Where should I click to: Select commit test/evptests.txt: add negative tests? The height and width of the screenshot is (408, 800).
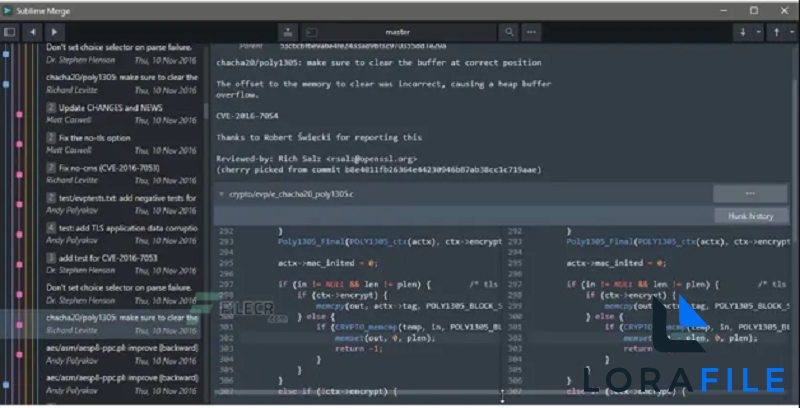[x=123, y=204]
